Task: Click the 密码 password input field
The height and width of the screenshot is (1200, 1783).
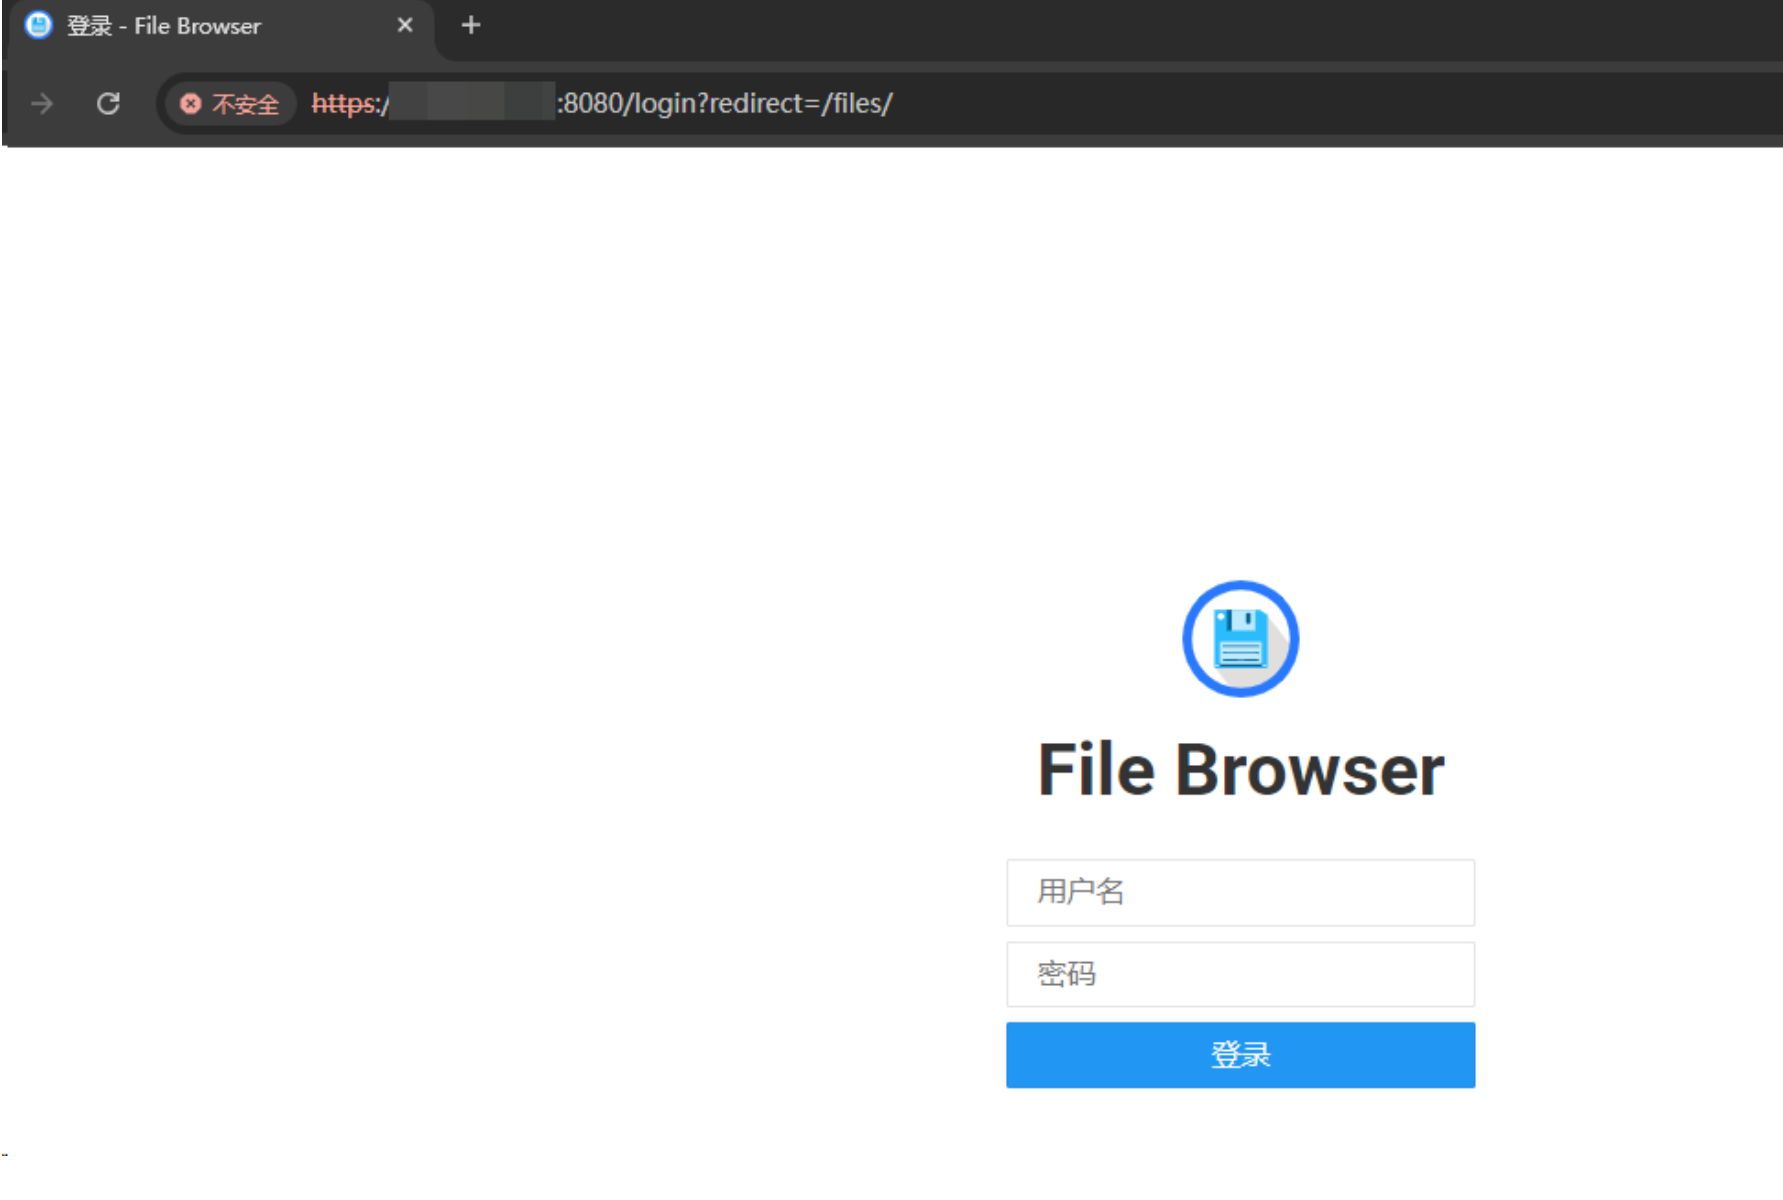Action: pos(1240,974)
